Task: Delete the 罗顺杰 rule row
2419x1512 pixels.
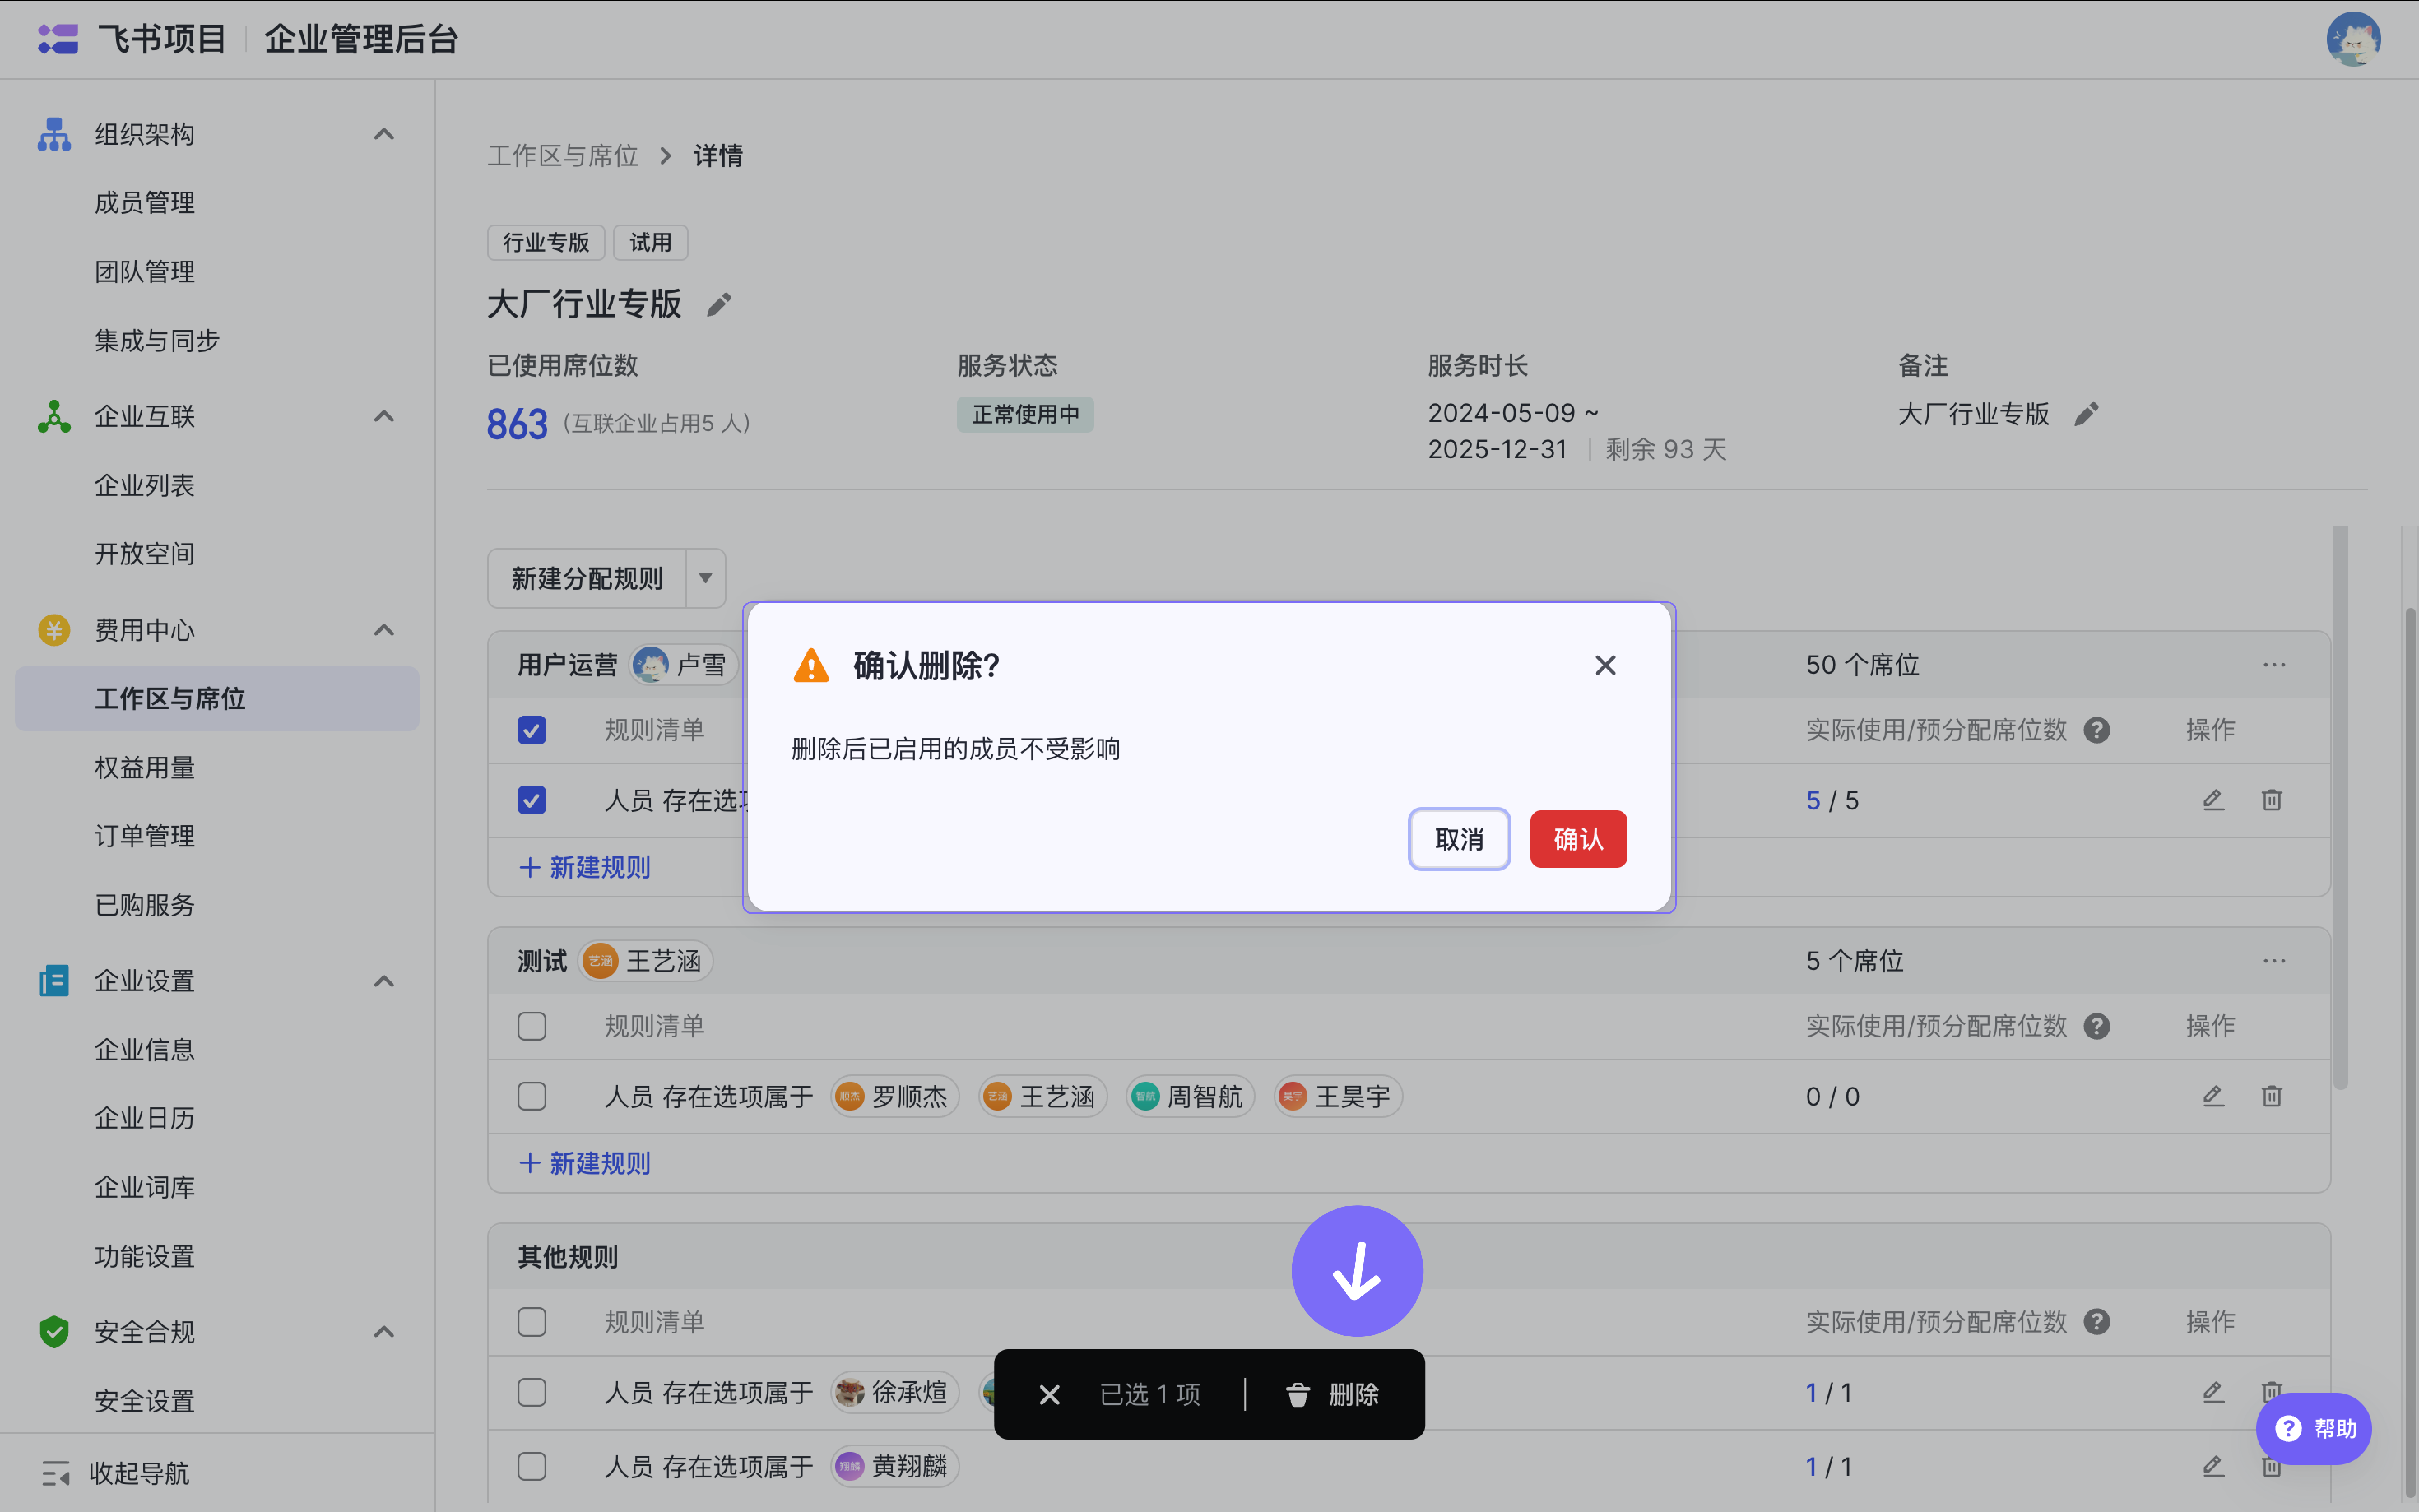Action: 2272,1096
